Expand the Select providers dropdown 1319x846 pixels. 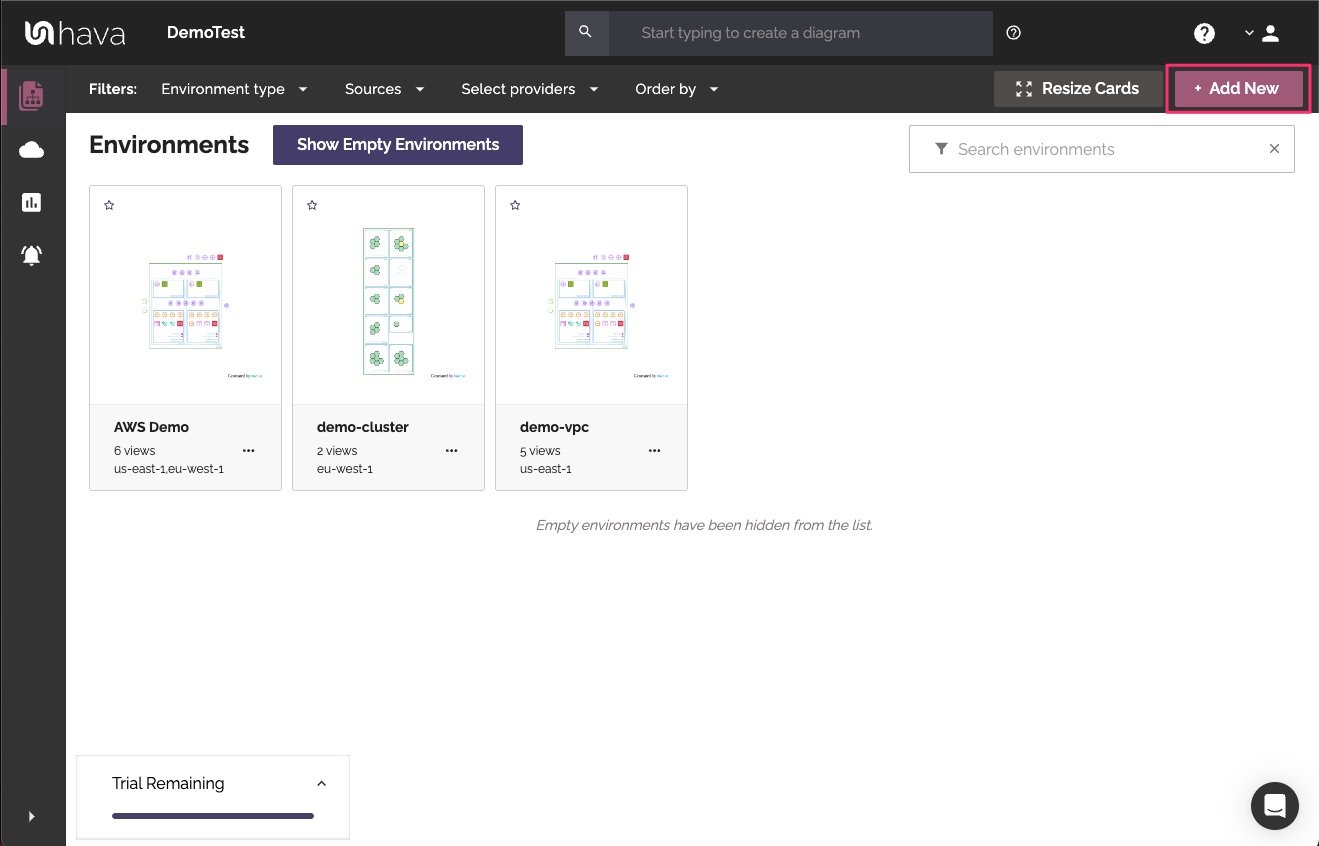pos(530,89)
